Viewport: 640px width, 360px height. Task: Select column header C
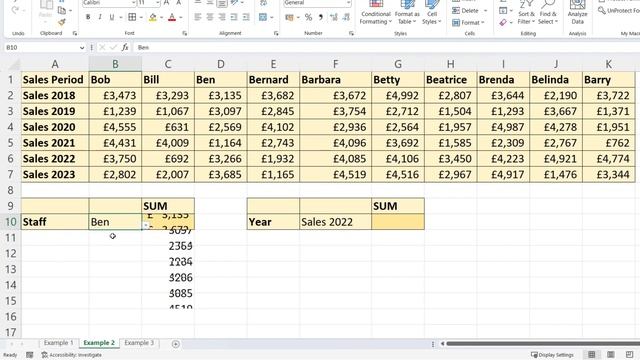click(x=168, y=64)
